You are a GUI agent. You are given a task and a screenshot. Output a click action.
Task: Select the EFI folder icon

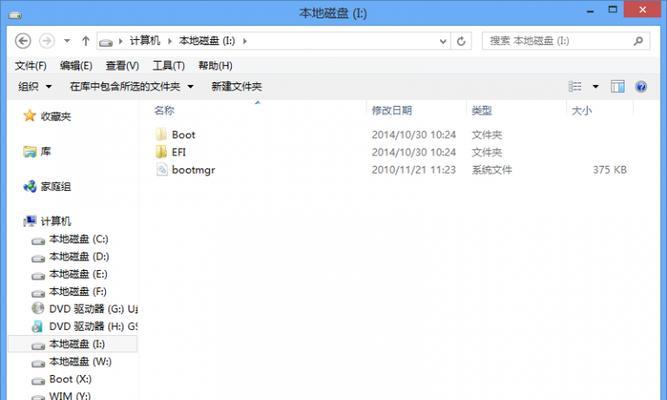point(161,152)
